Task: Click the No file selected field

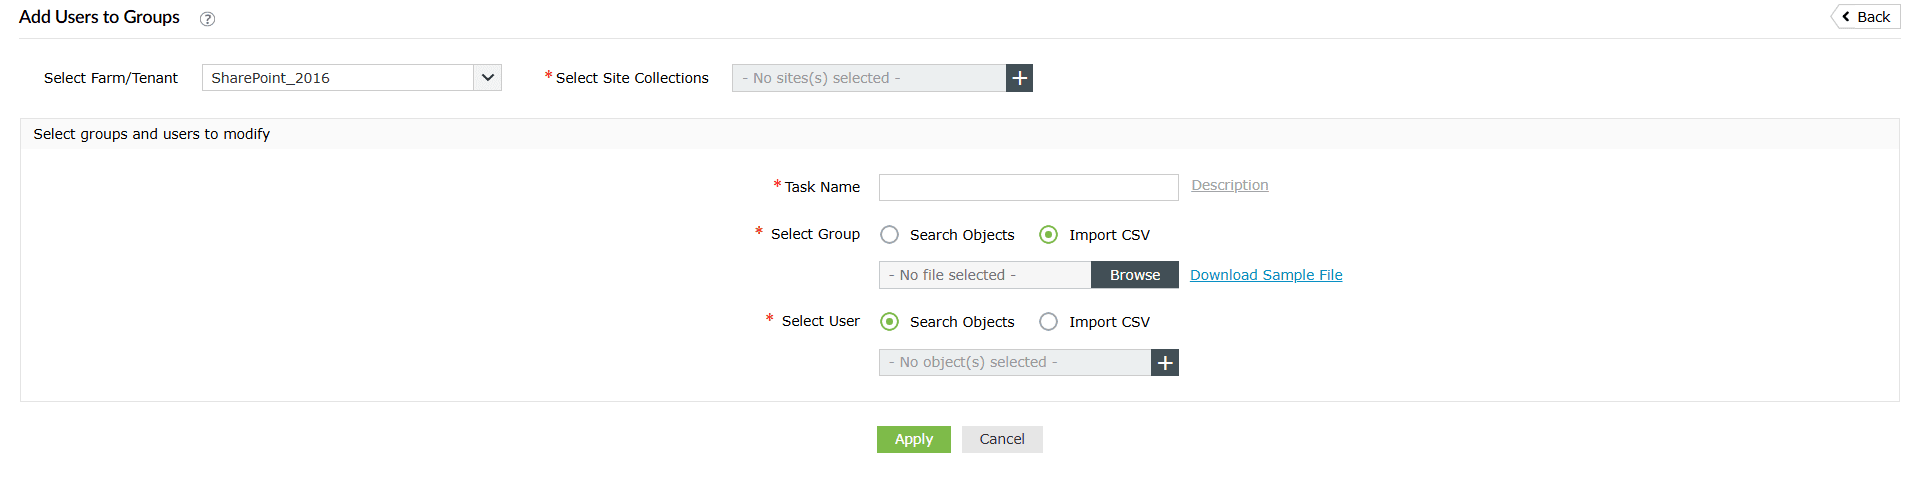Action: point(984,275)
